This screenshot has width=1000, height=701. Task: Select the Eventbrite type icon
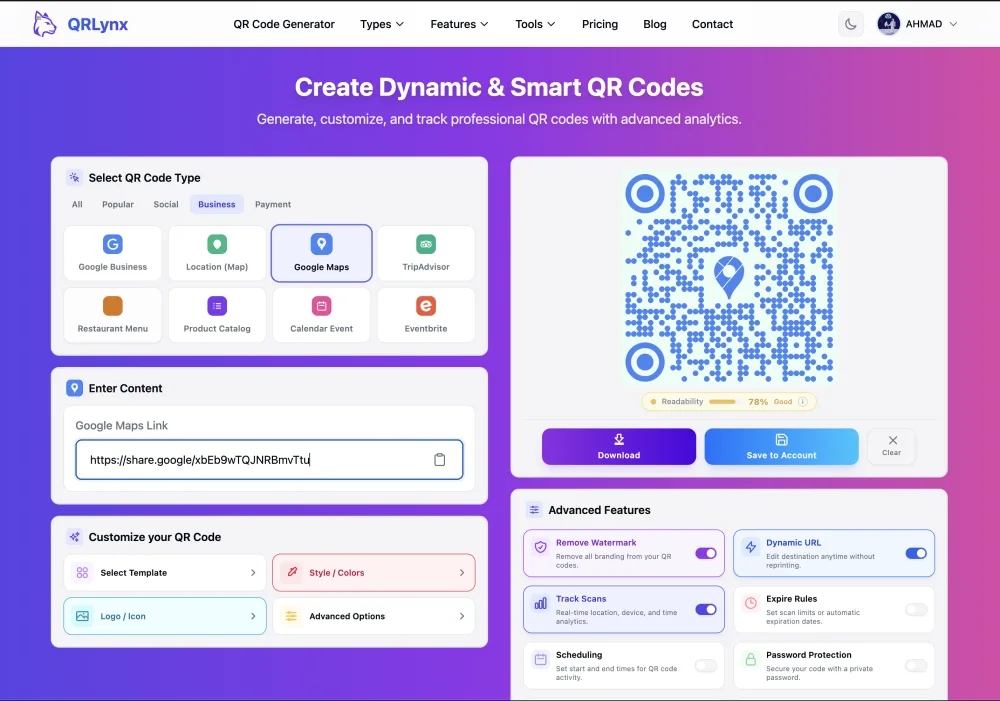pyautogui.click(x=426, y=306)
